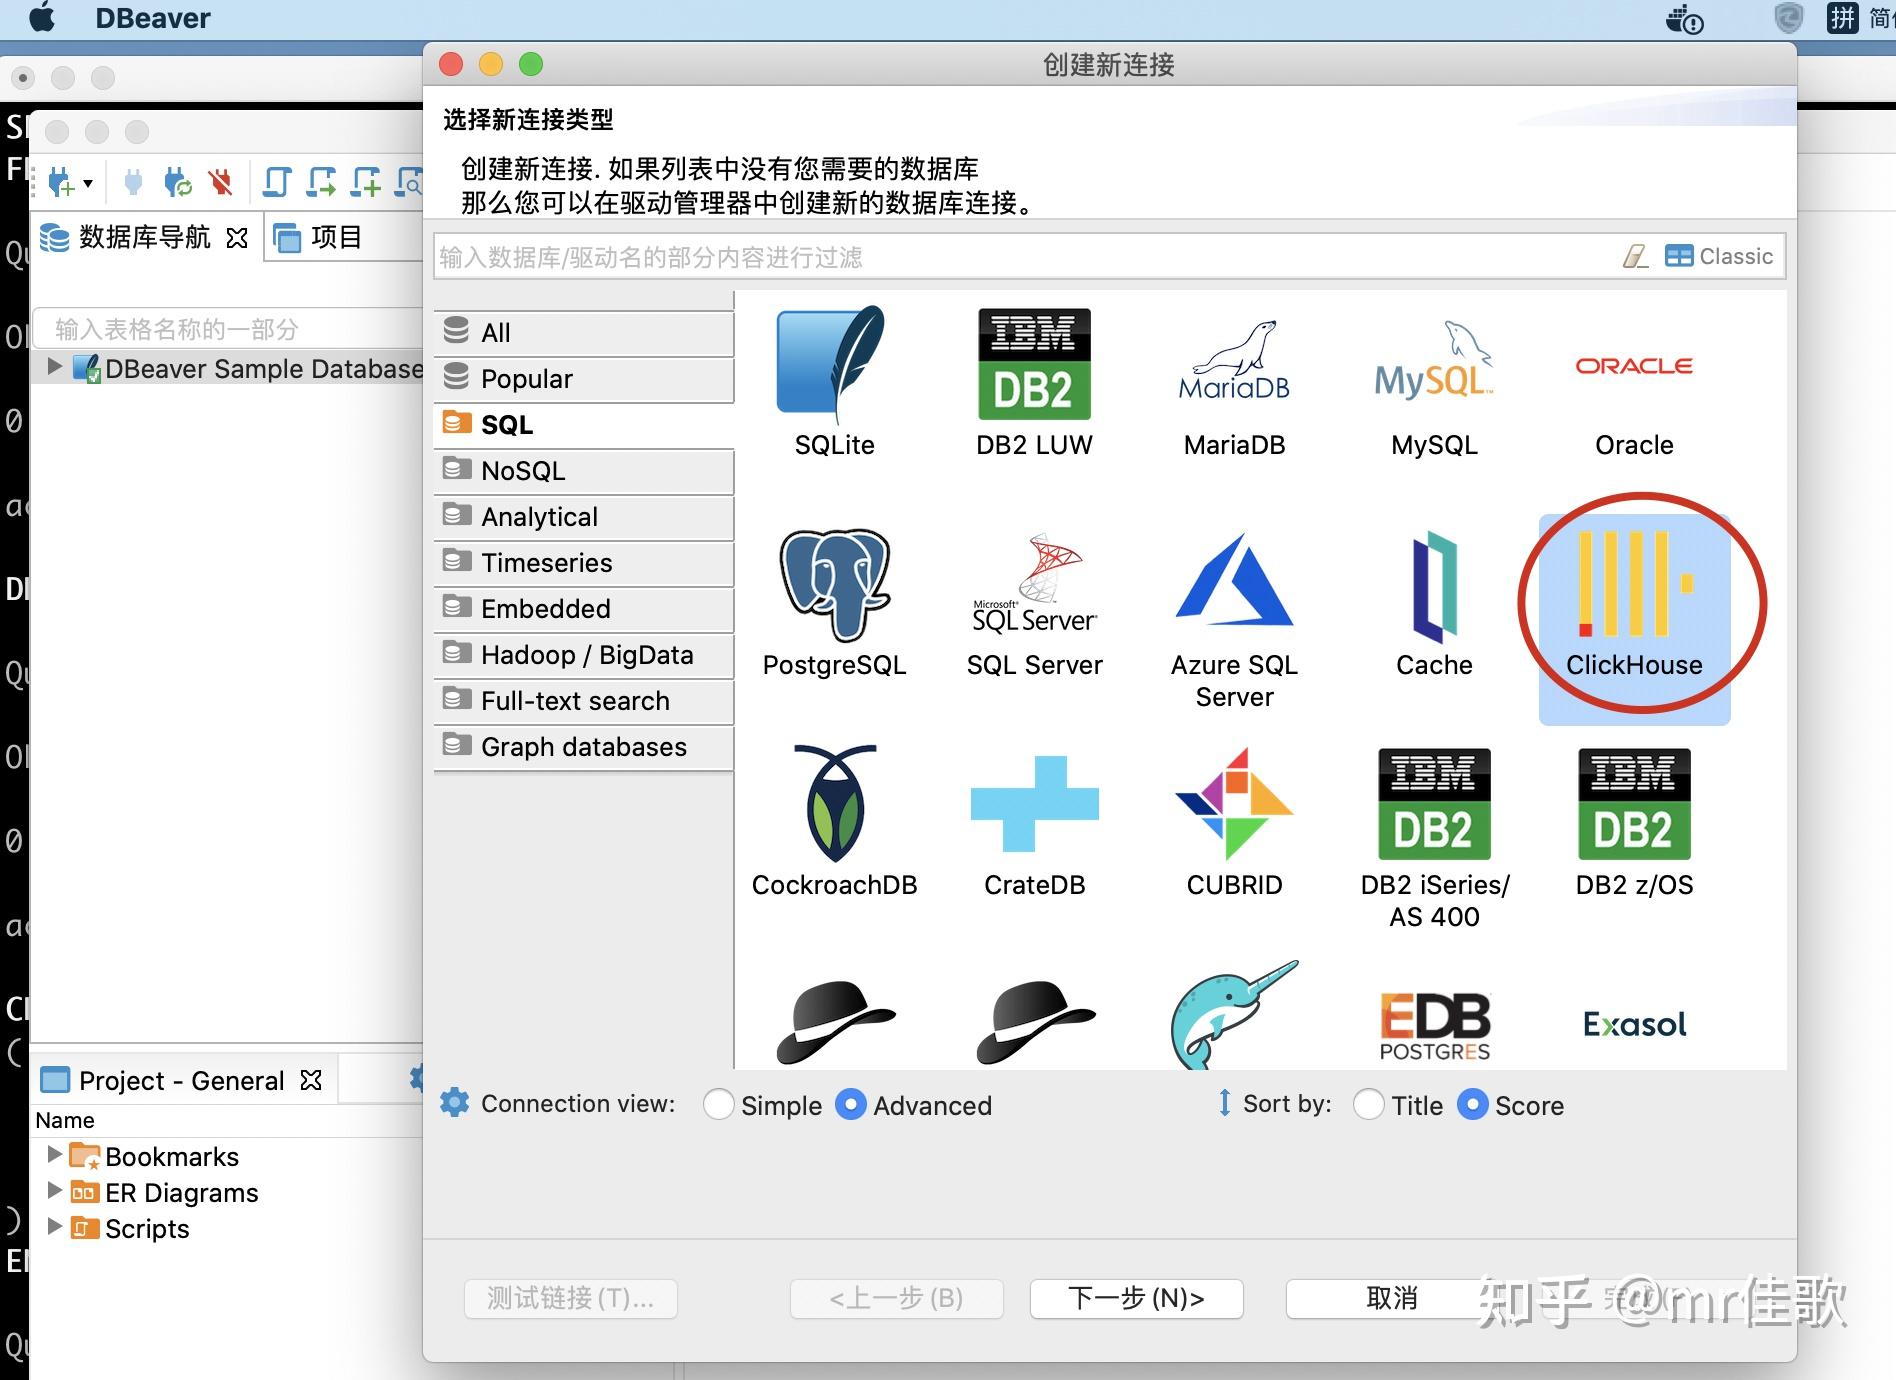Pick the CrateDB driver icon

tap(1034, 804)
